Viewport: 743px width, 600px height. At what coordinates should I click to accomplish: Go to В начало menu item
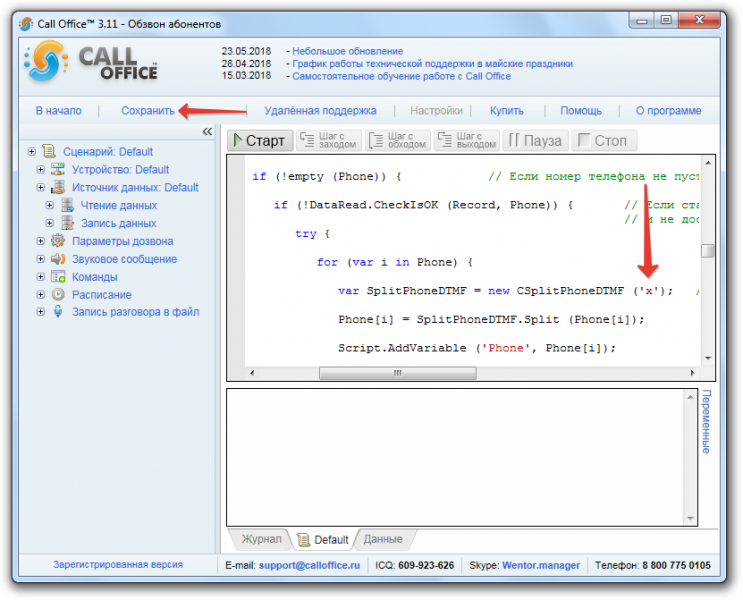pos(59,111)
